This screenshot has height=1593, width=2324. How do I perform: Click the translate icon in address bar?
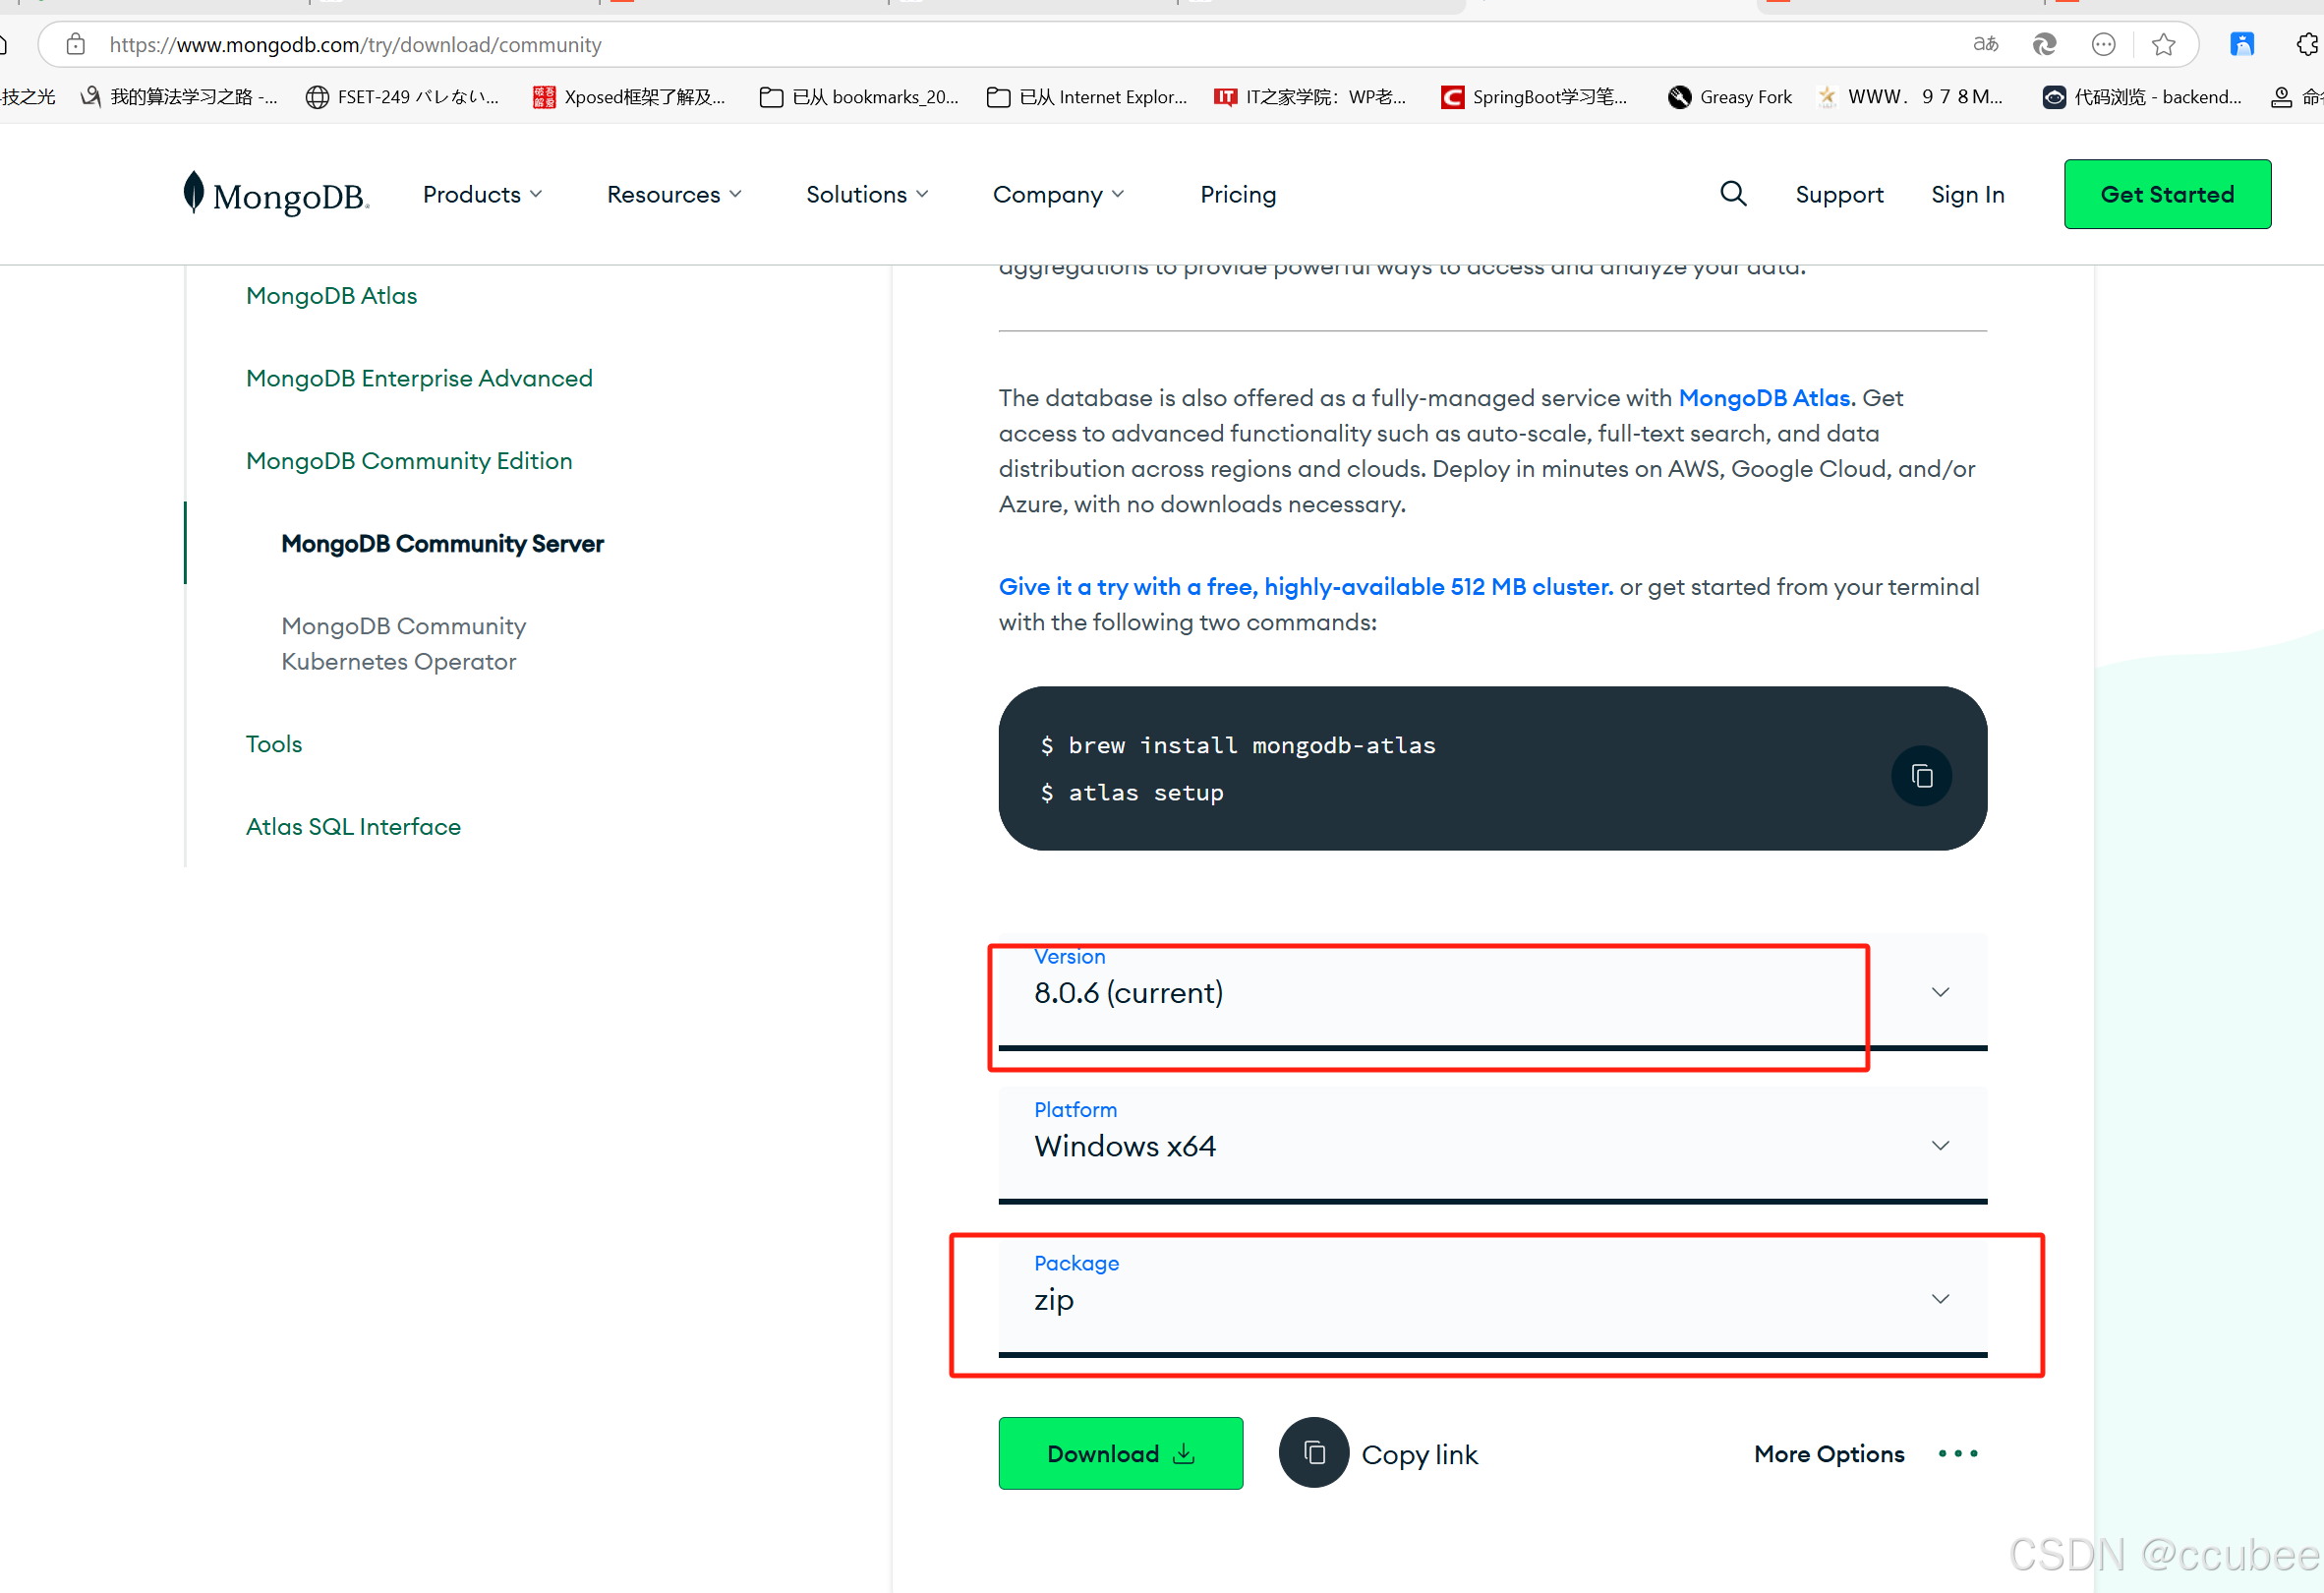pyautogui.click(x=1985, y=45)
